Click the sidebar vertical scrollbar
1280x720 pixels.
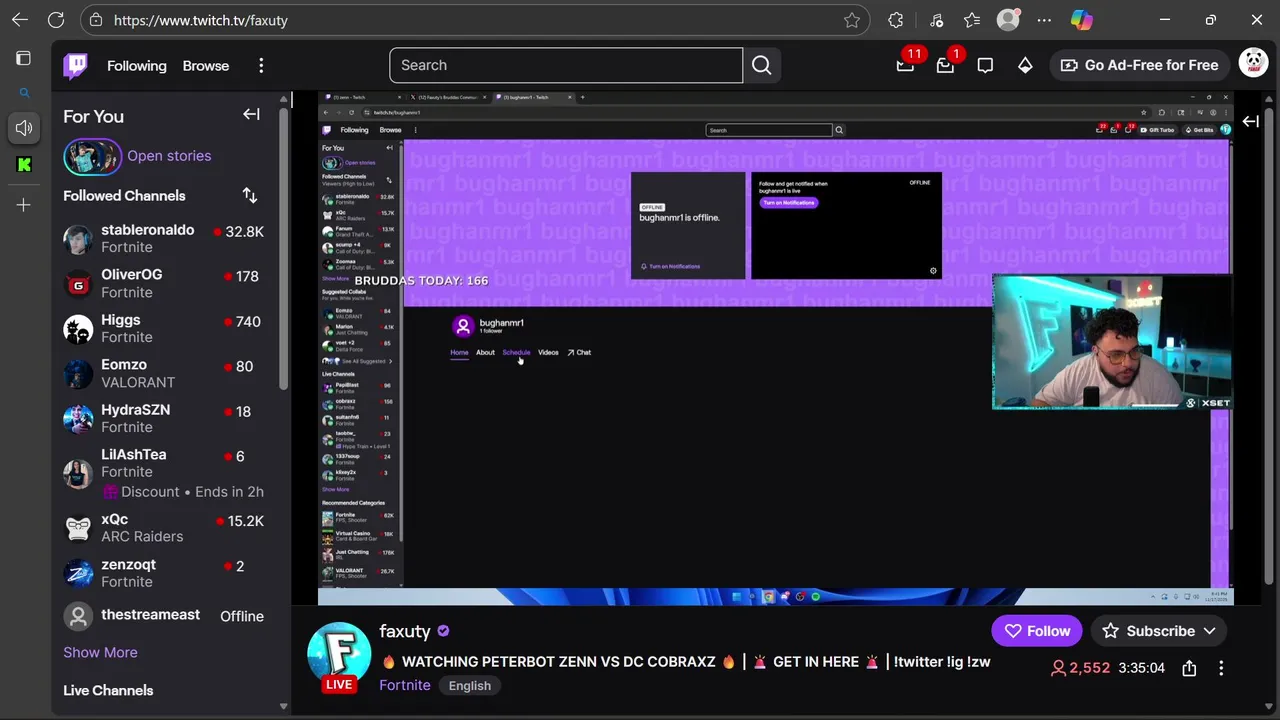pos(284,250)
